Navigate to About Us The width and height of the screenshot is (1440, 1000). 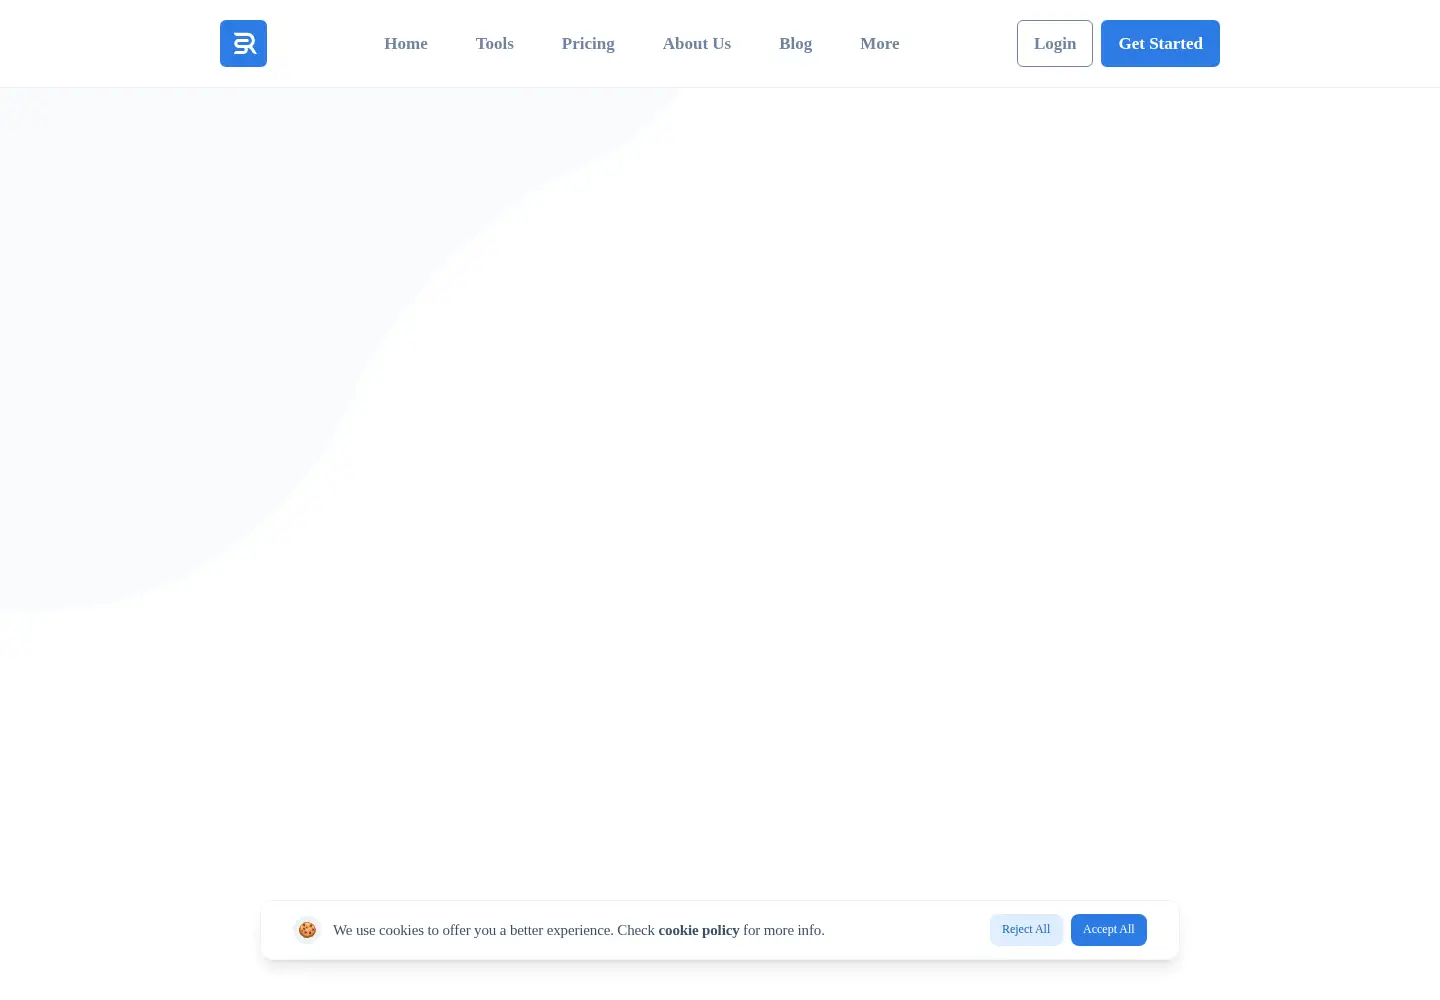697,43
